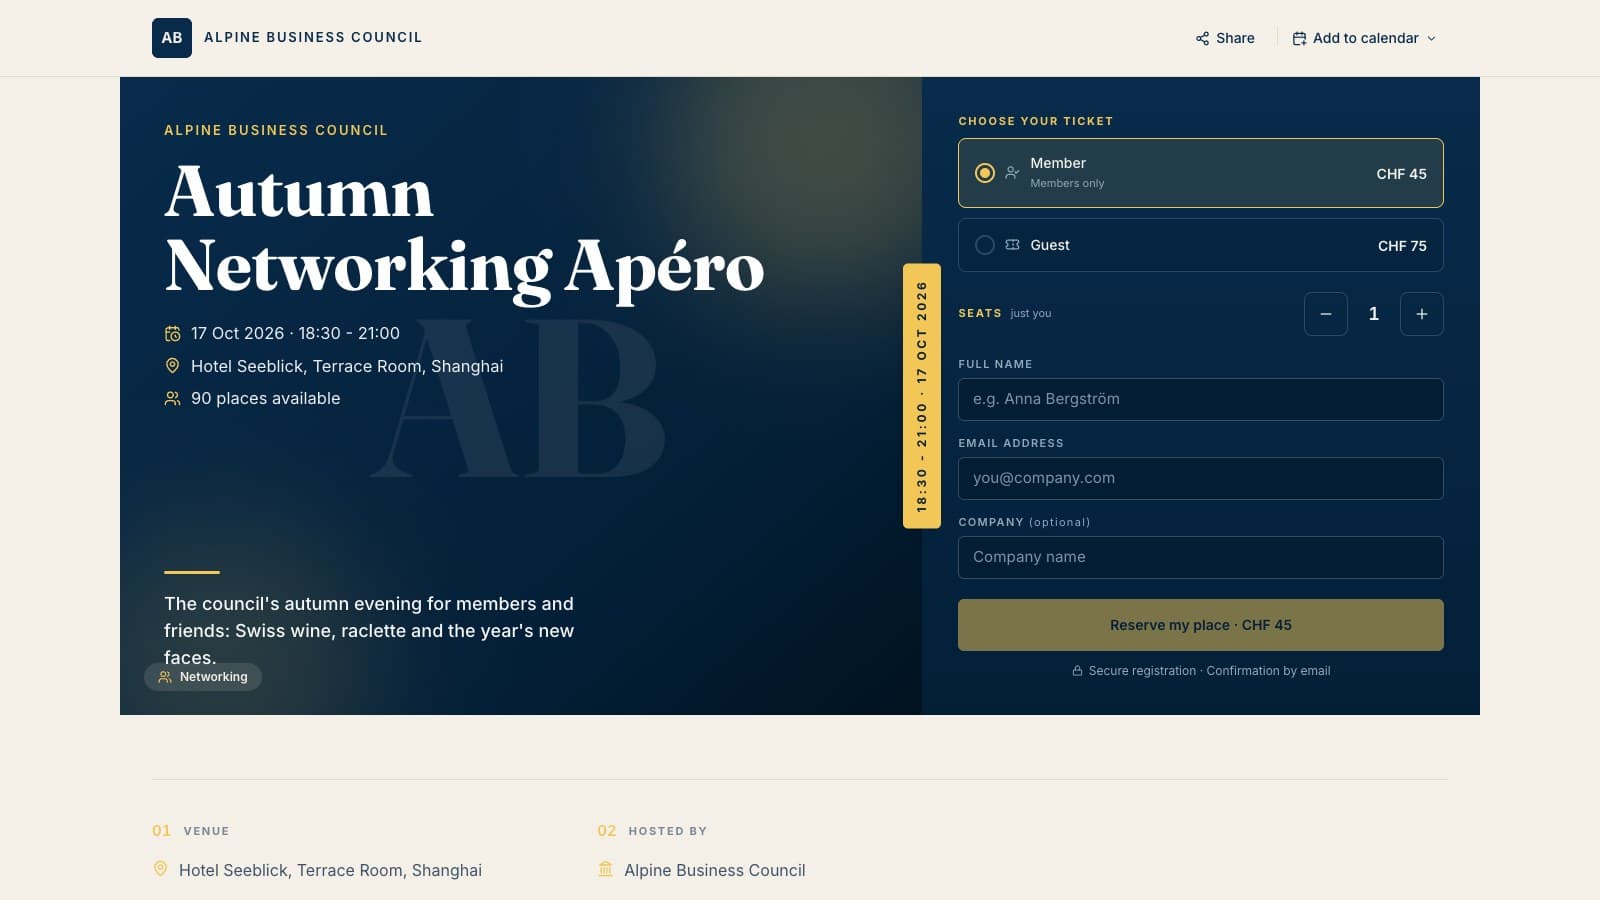This screenshot has height=900, width=1600.
Task: Open the dropdown chevron next to Add to calendar
Action: (x=1431, y=38)
